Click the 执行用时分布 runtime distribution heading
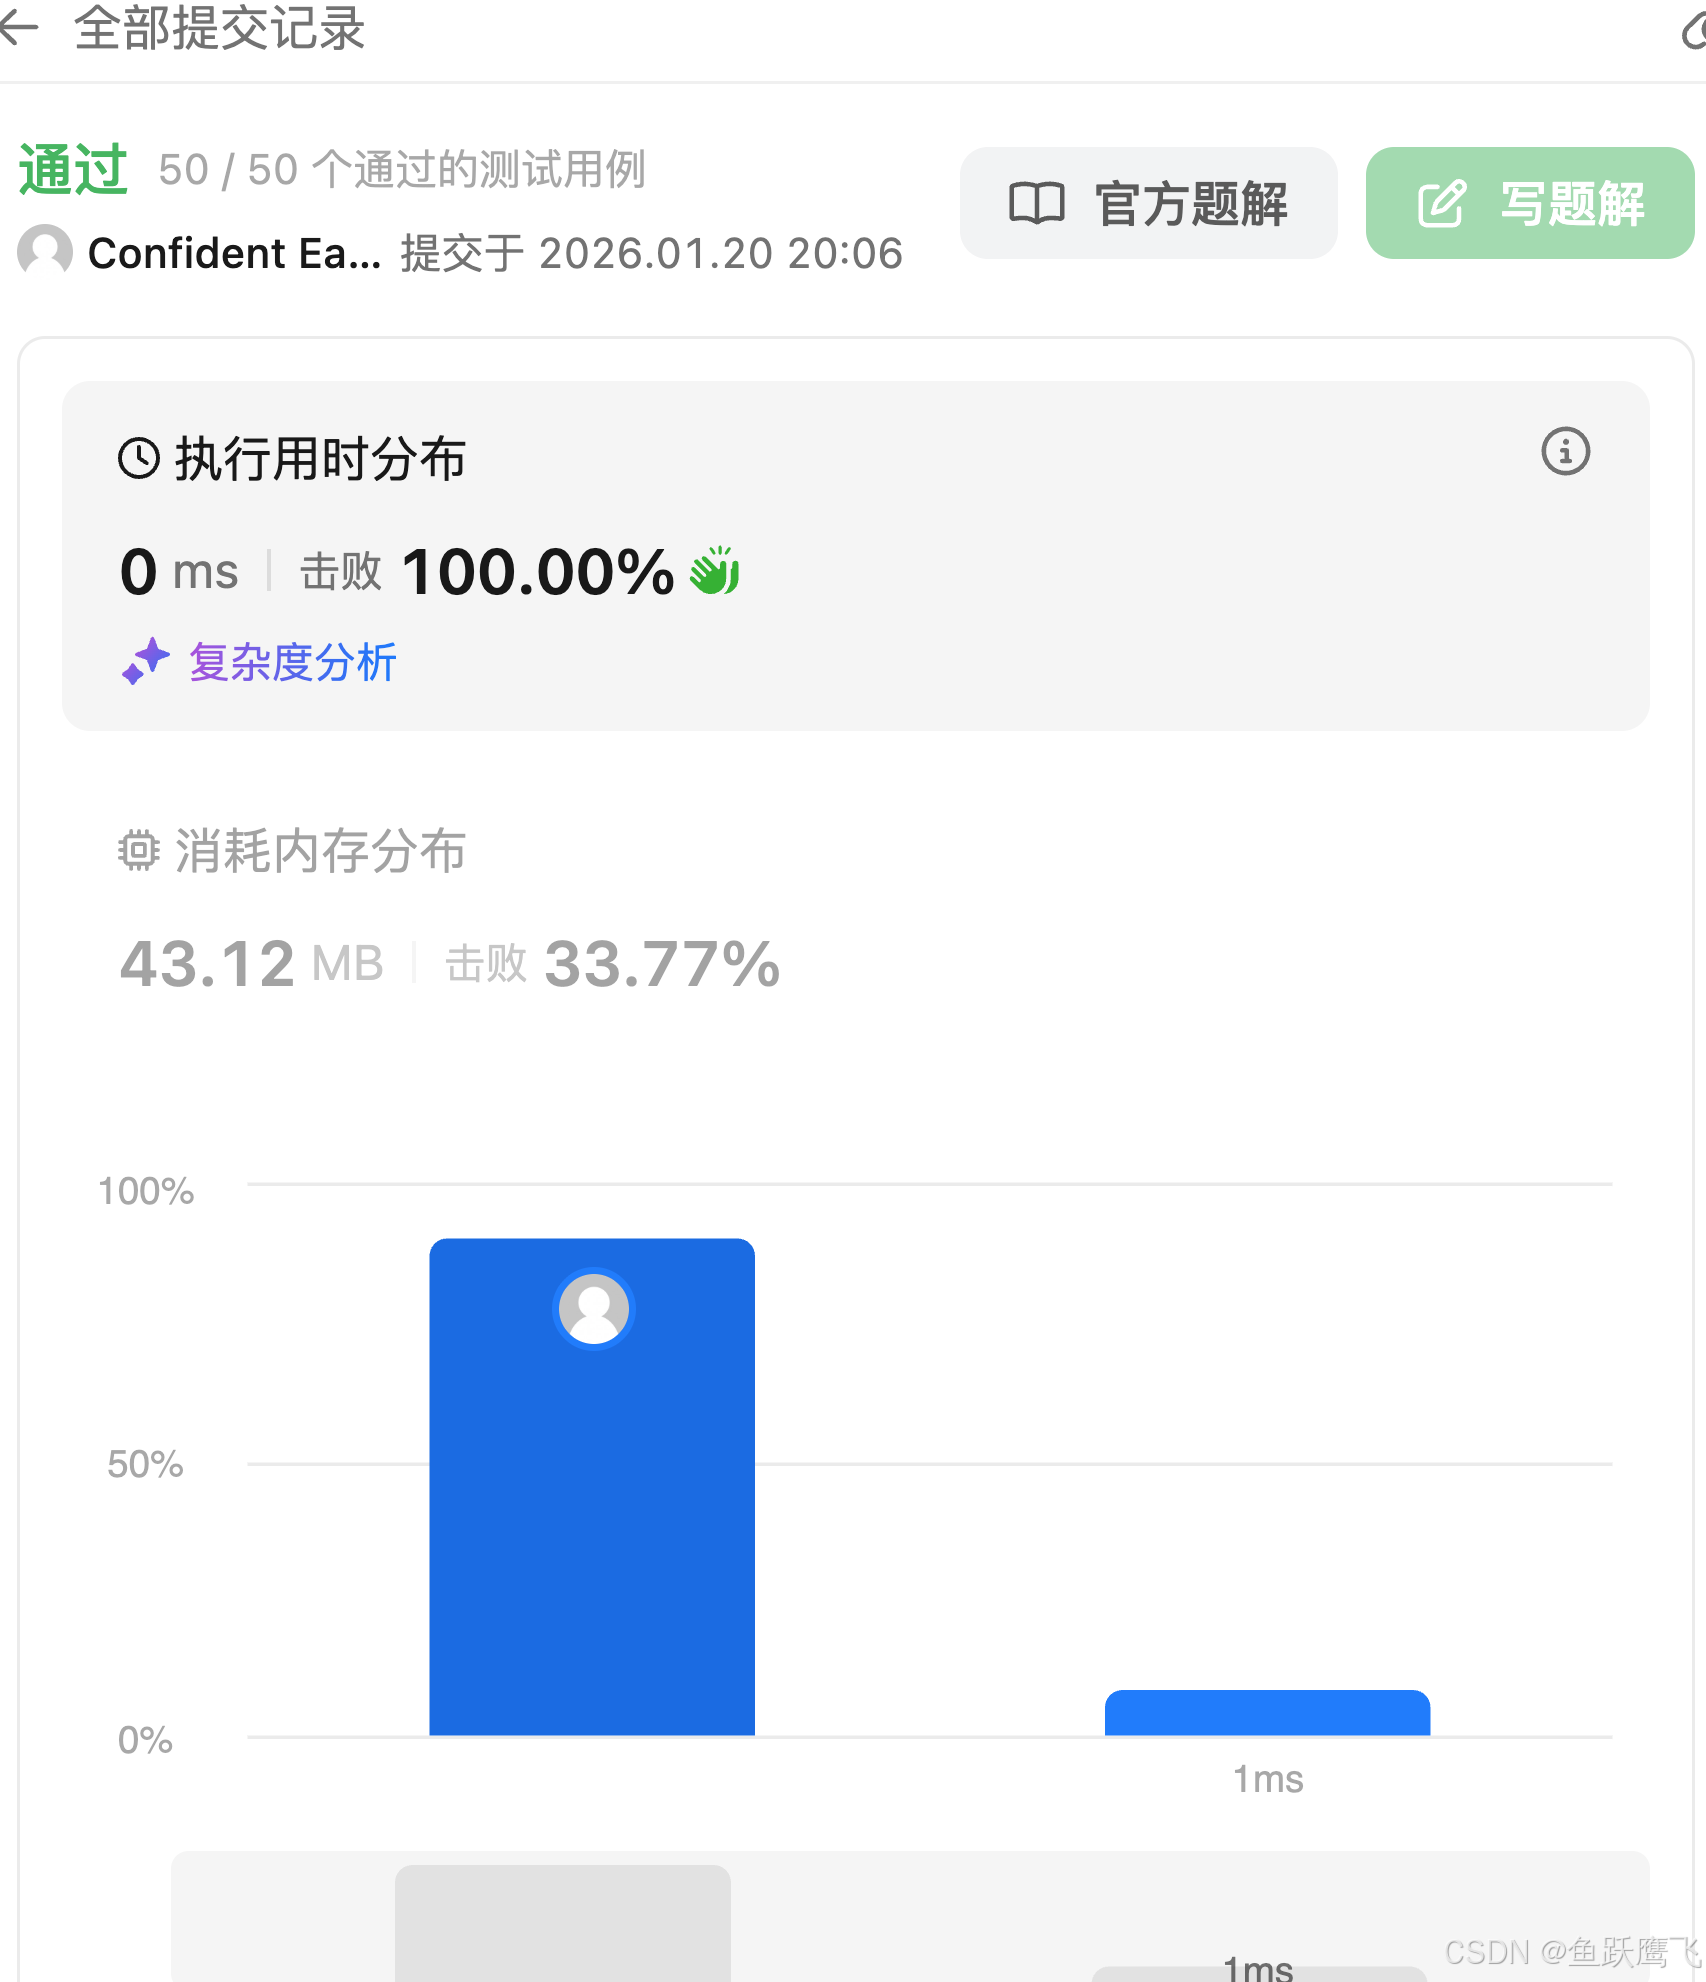 click(320, 459)
